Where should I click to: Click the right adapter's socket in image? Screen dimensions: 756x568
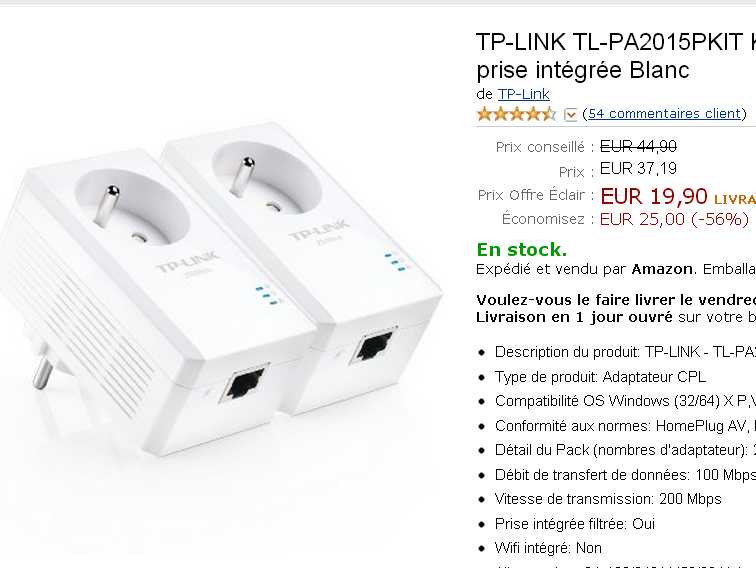267,179
